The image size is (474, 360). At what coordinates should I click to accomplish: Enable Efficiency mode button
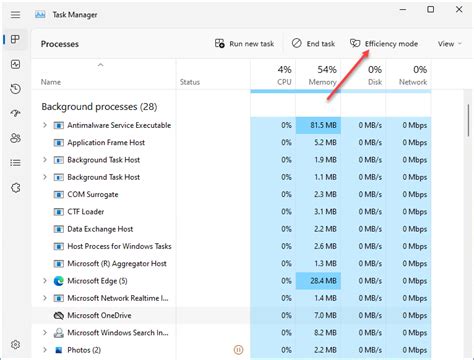point(384,44)
